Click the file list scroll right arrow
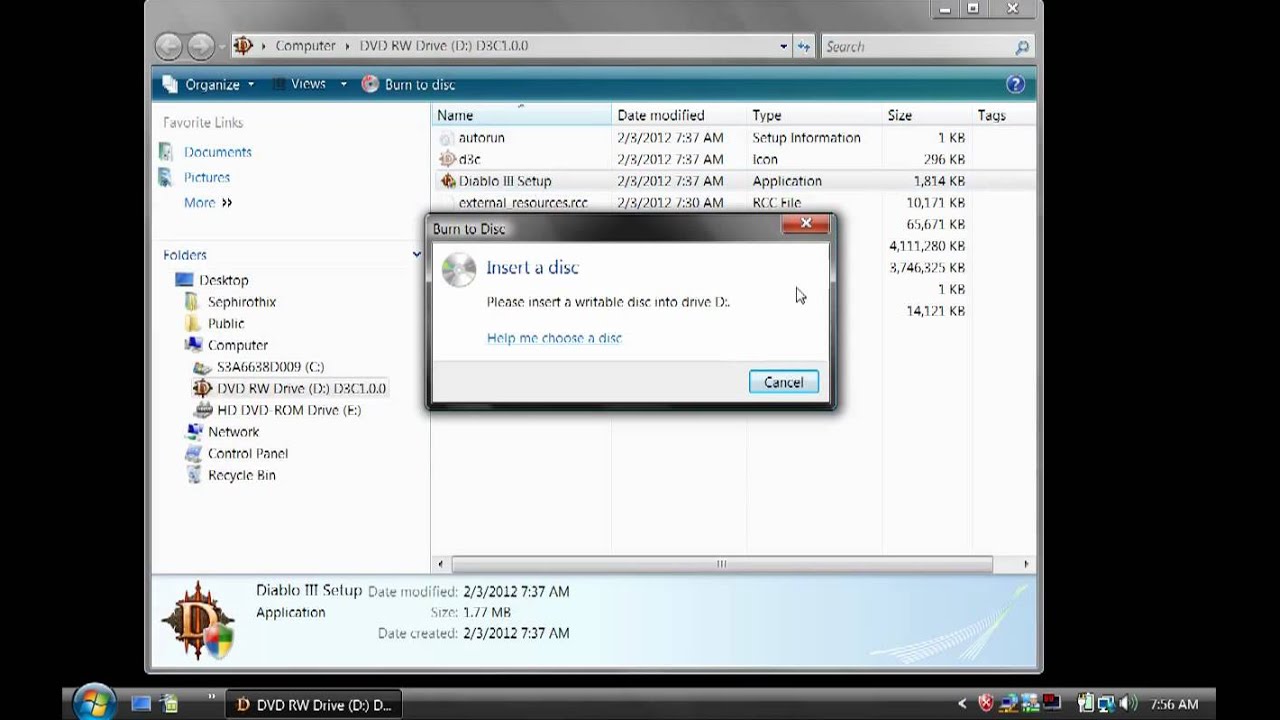1280x720 pixels. [x=1025, y=564]
